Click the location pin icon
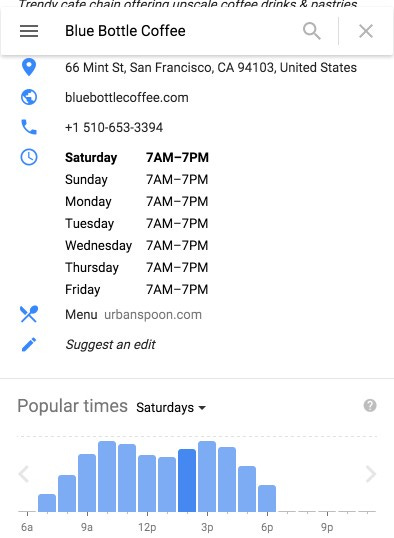The width and height of the screenshot is (394, 538). (x=29, y=67)
